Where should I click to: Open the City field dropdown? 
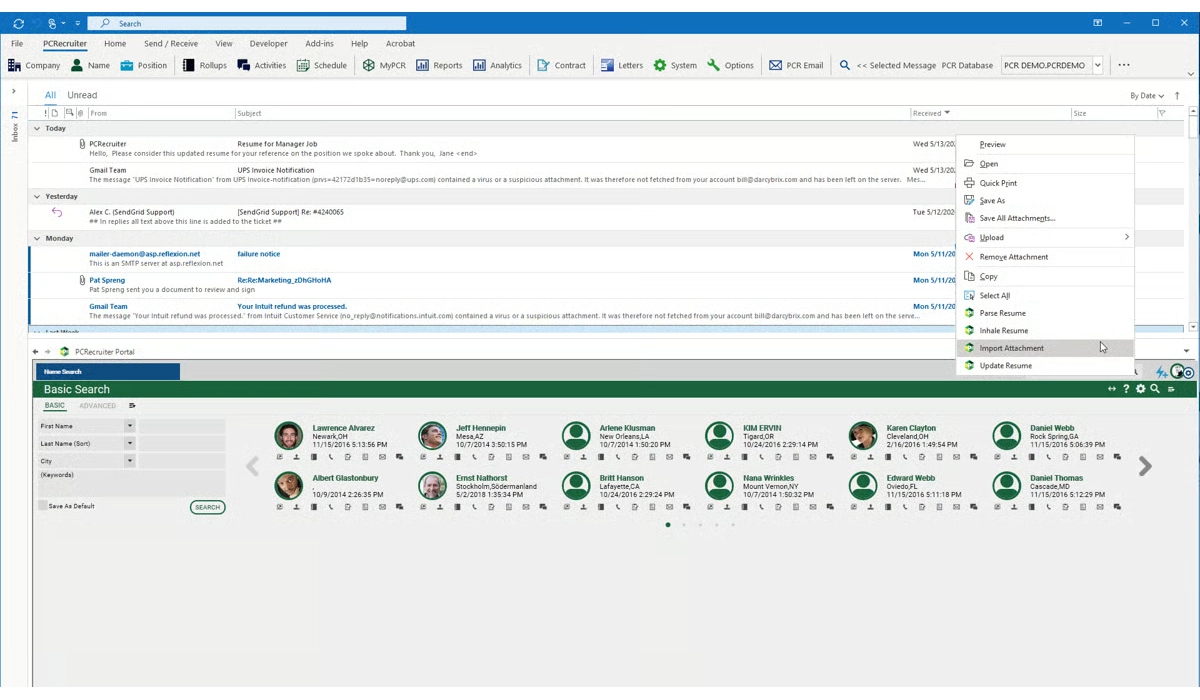129,461
